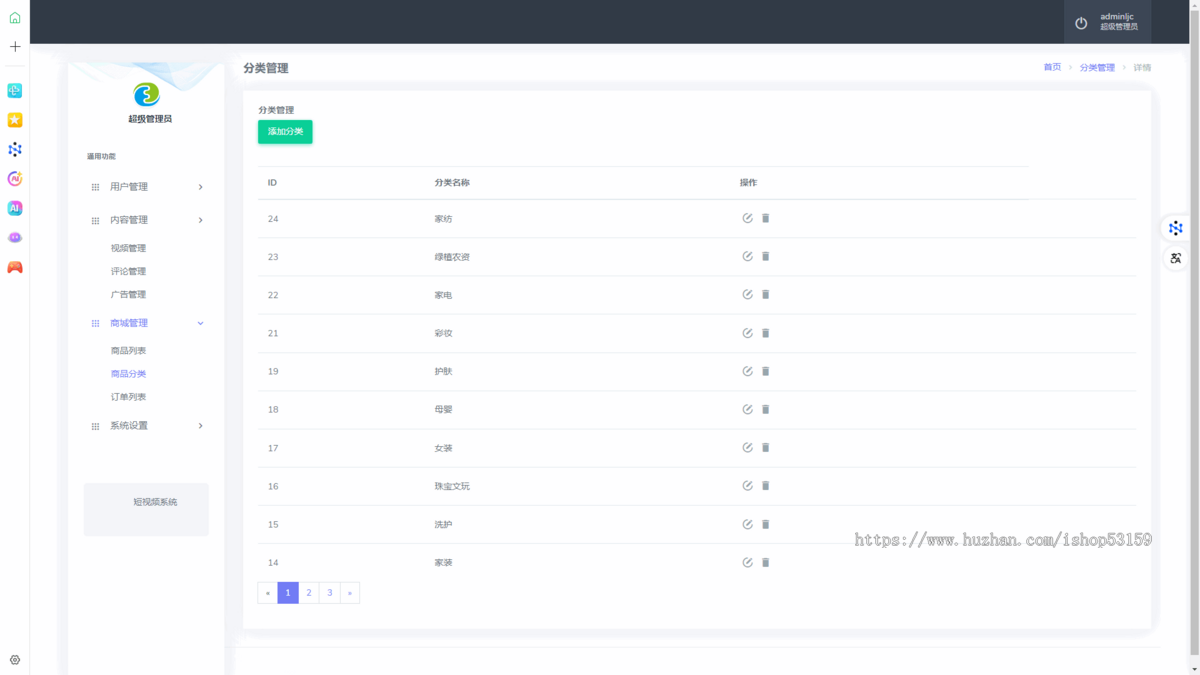Click the green 添加分类 button
The image size is (1200, 675).
click(x=285, y=132)
